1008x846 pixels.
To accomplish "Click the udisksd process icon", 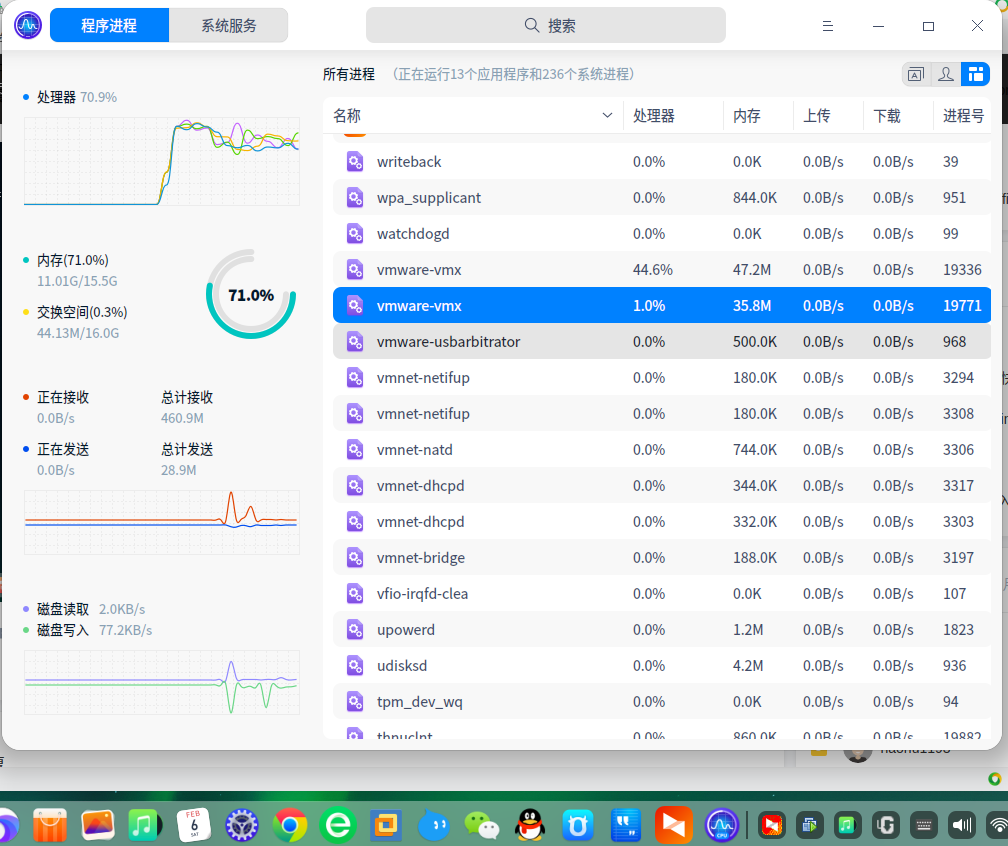I will point(355,666).
